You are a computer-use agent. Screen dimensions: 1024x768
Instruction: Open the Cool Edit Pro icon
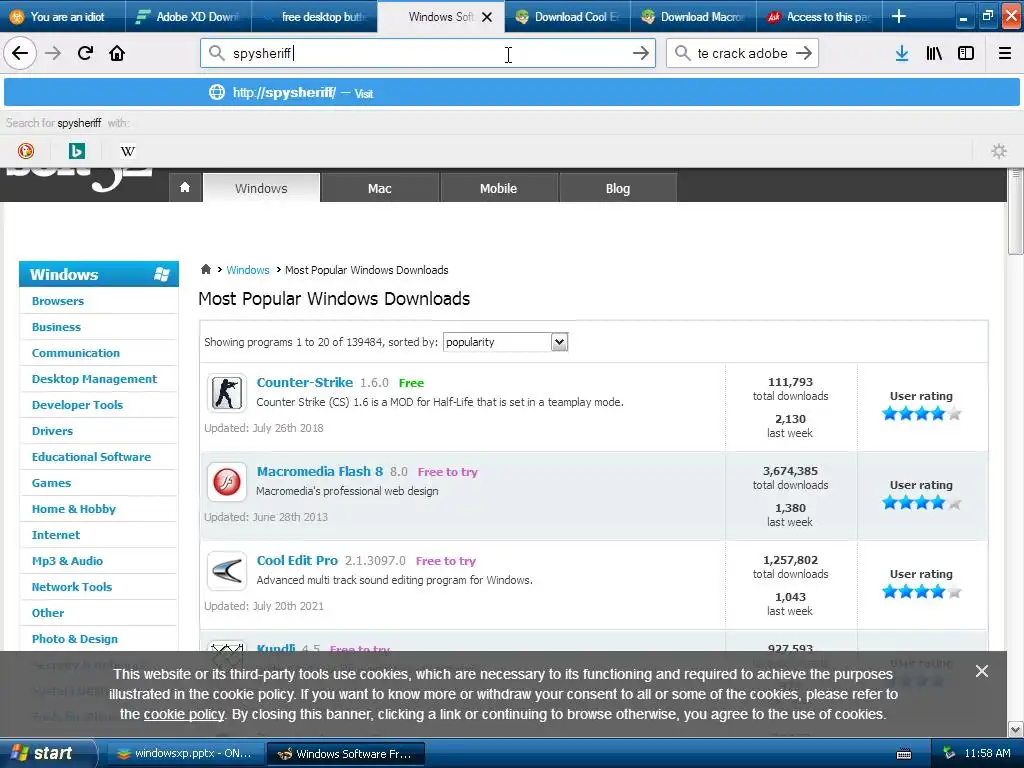tap(227, 571)
